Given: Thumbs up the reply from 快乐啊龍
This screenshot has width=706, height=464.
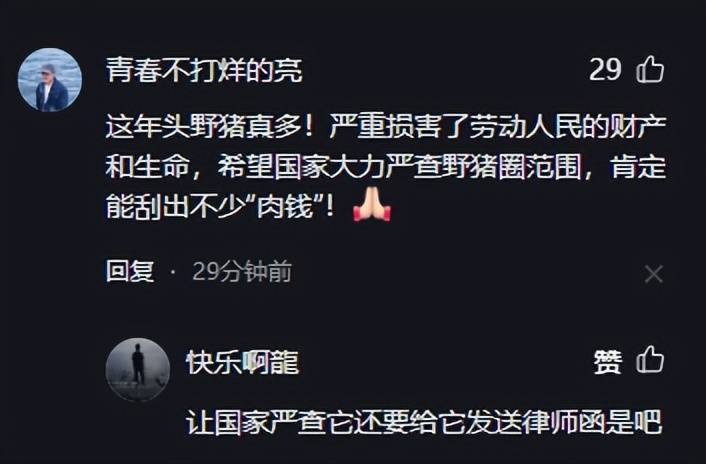Looking at the screenshot, I should tap(650, 360).
